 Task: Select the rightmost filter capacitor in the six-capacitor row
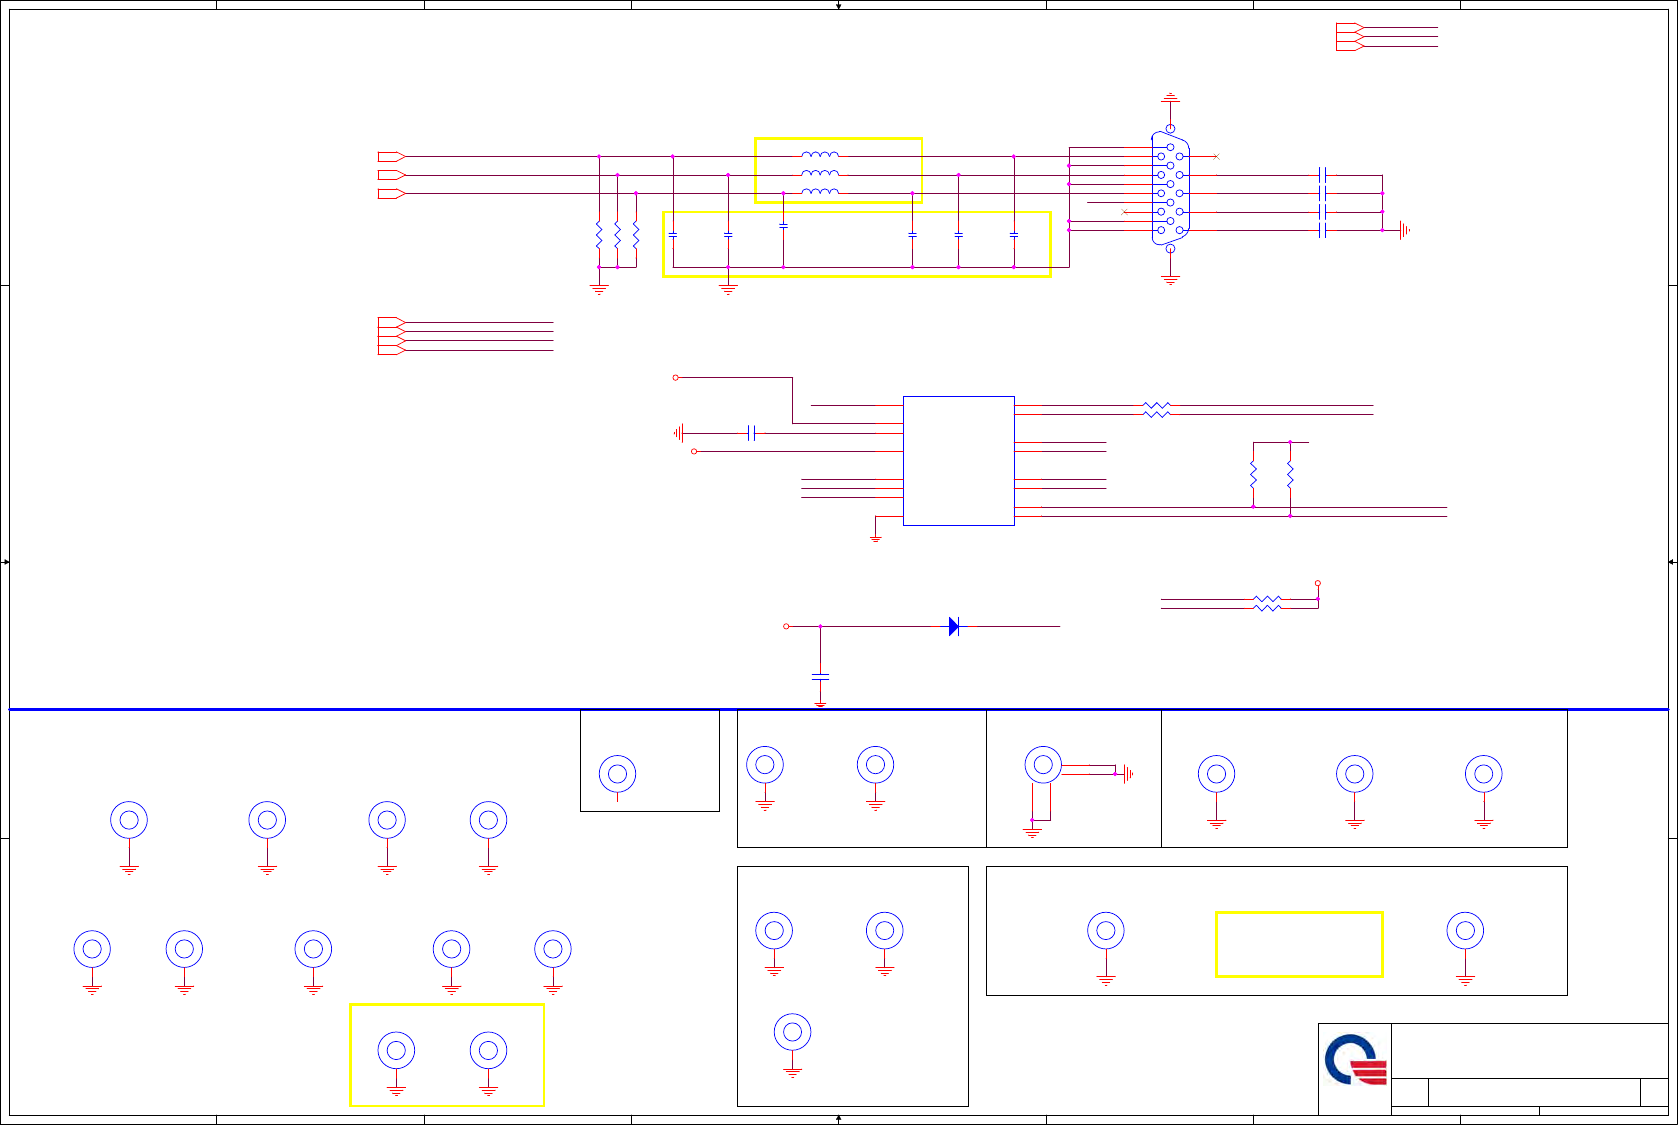pos(1014,235)
